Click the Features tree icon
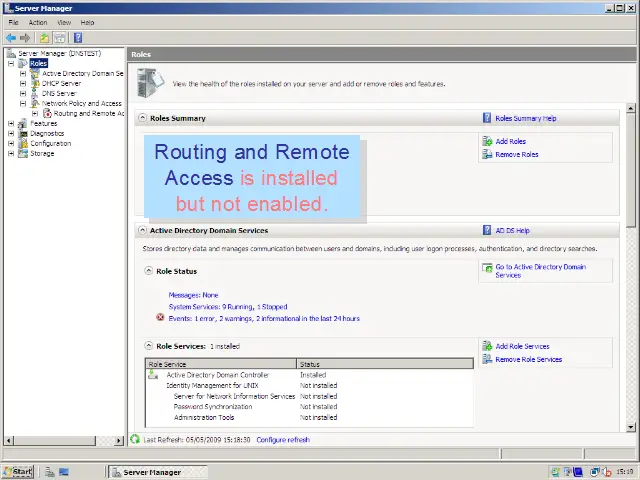Viewport: 640px width, 480px height. pos(23,123)
